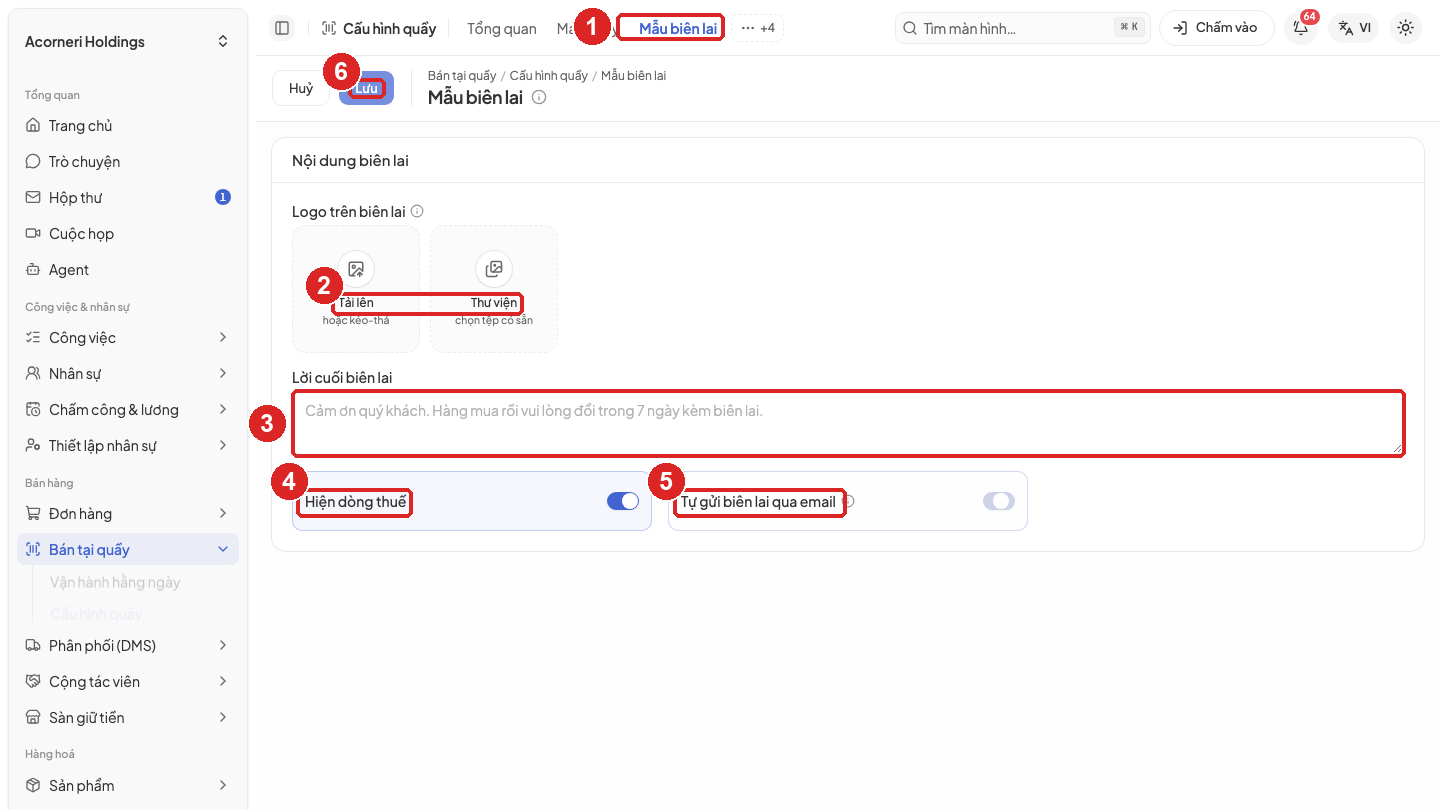Open Trò chuyện via its chat bubble icon

[33, 162]
